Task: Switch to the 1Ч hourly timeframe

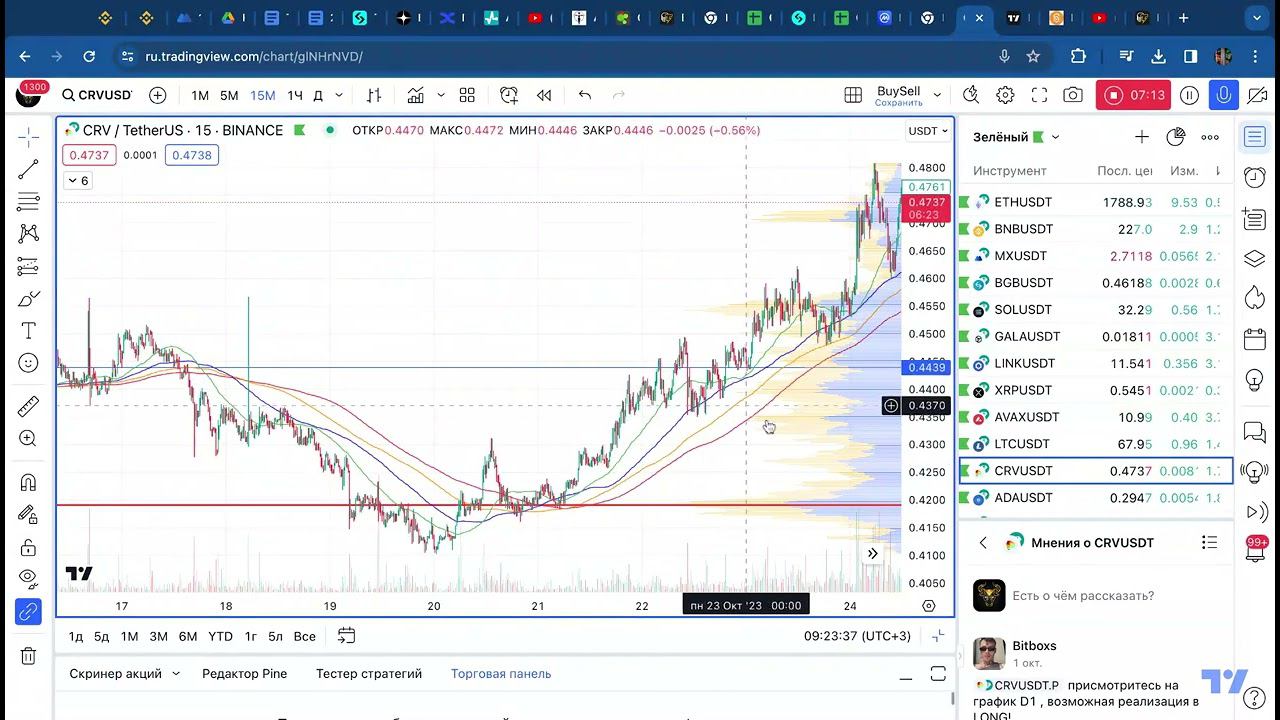Action: click(x=295, y=95)
